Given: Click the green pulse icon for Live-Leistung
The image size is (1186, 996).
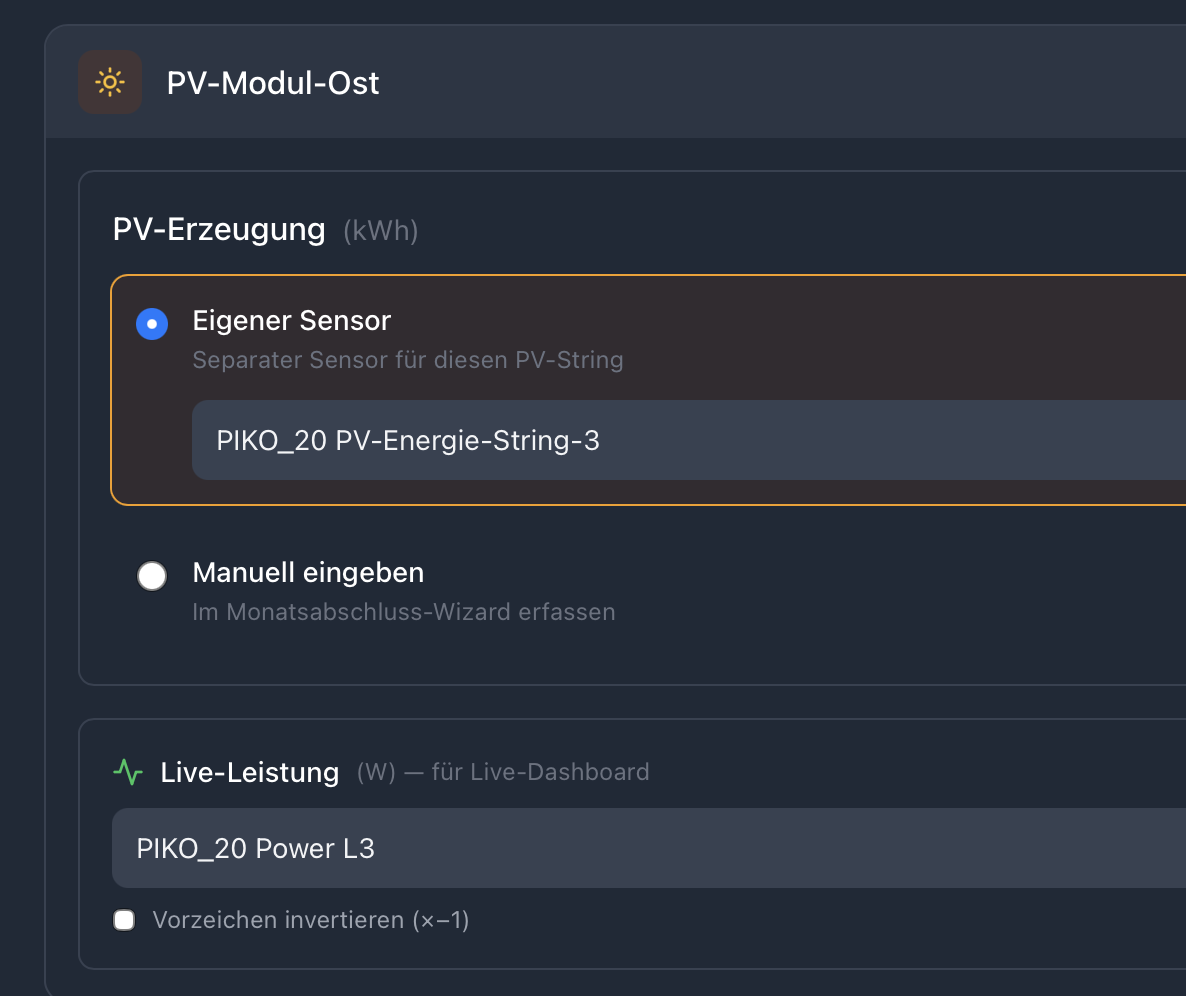Looking at the screenshot, I should pyautogui.click(x=128, y=772).
